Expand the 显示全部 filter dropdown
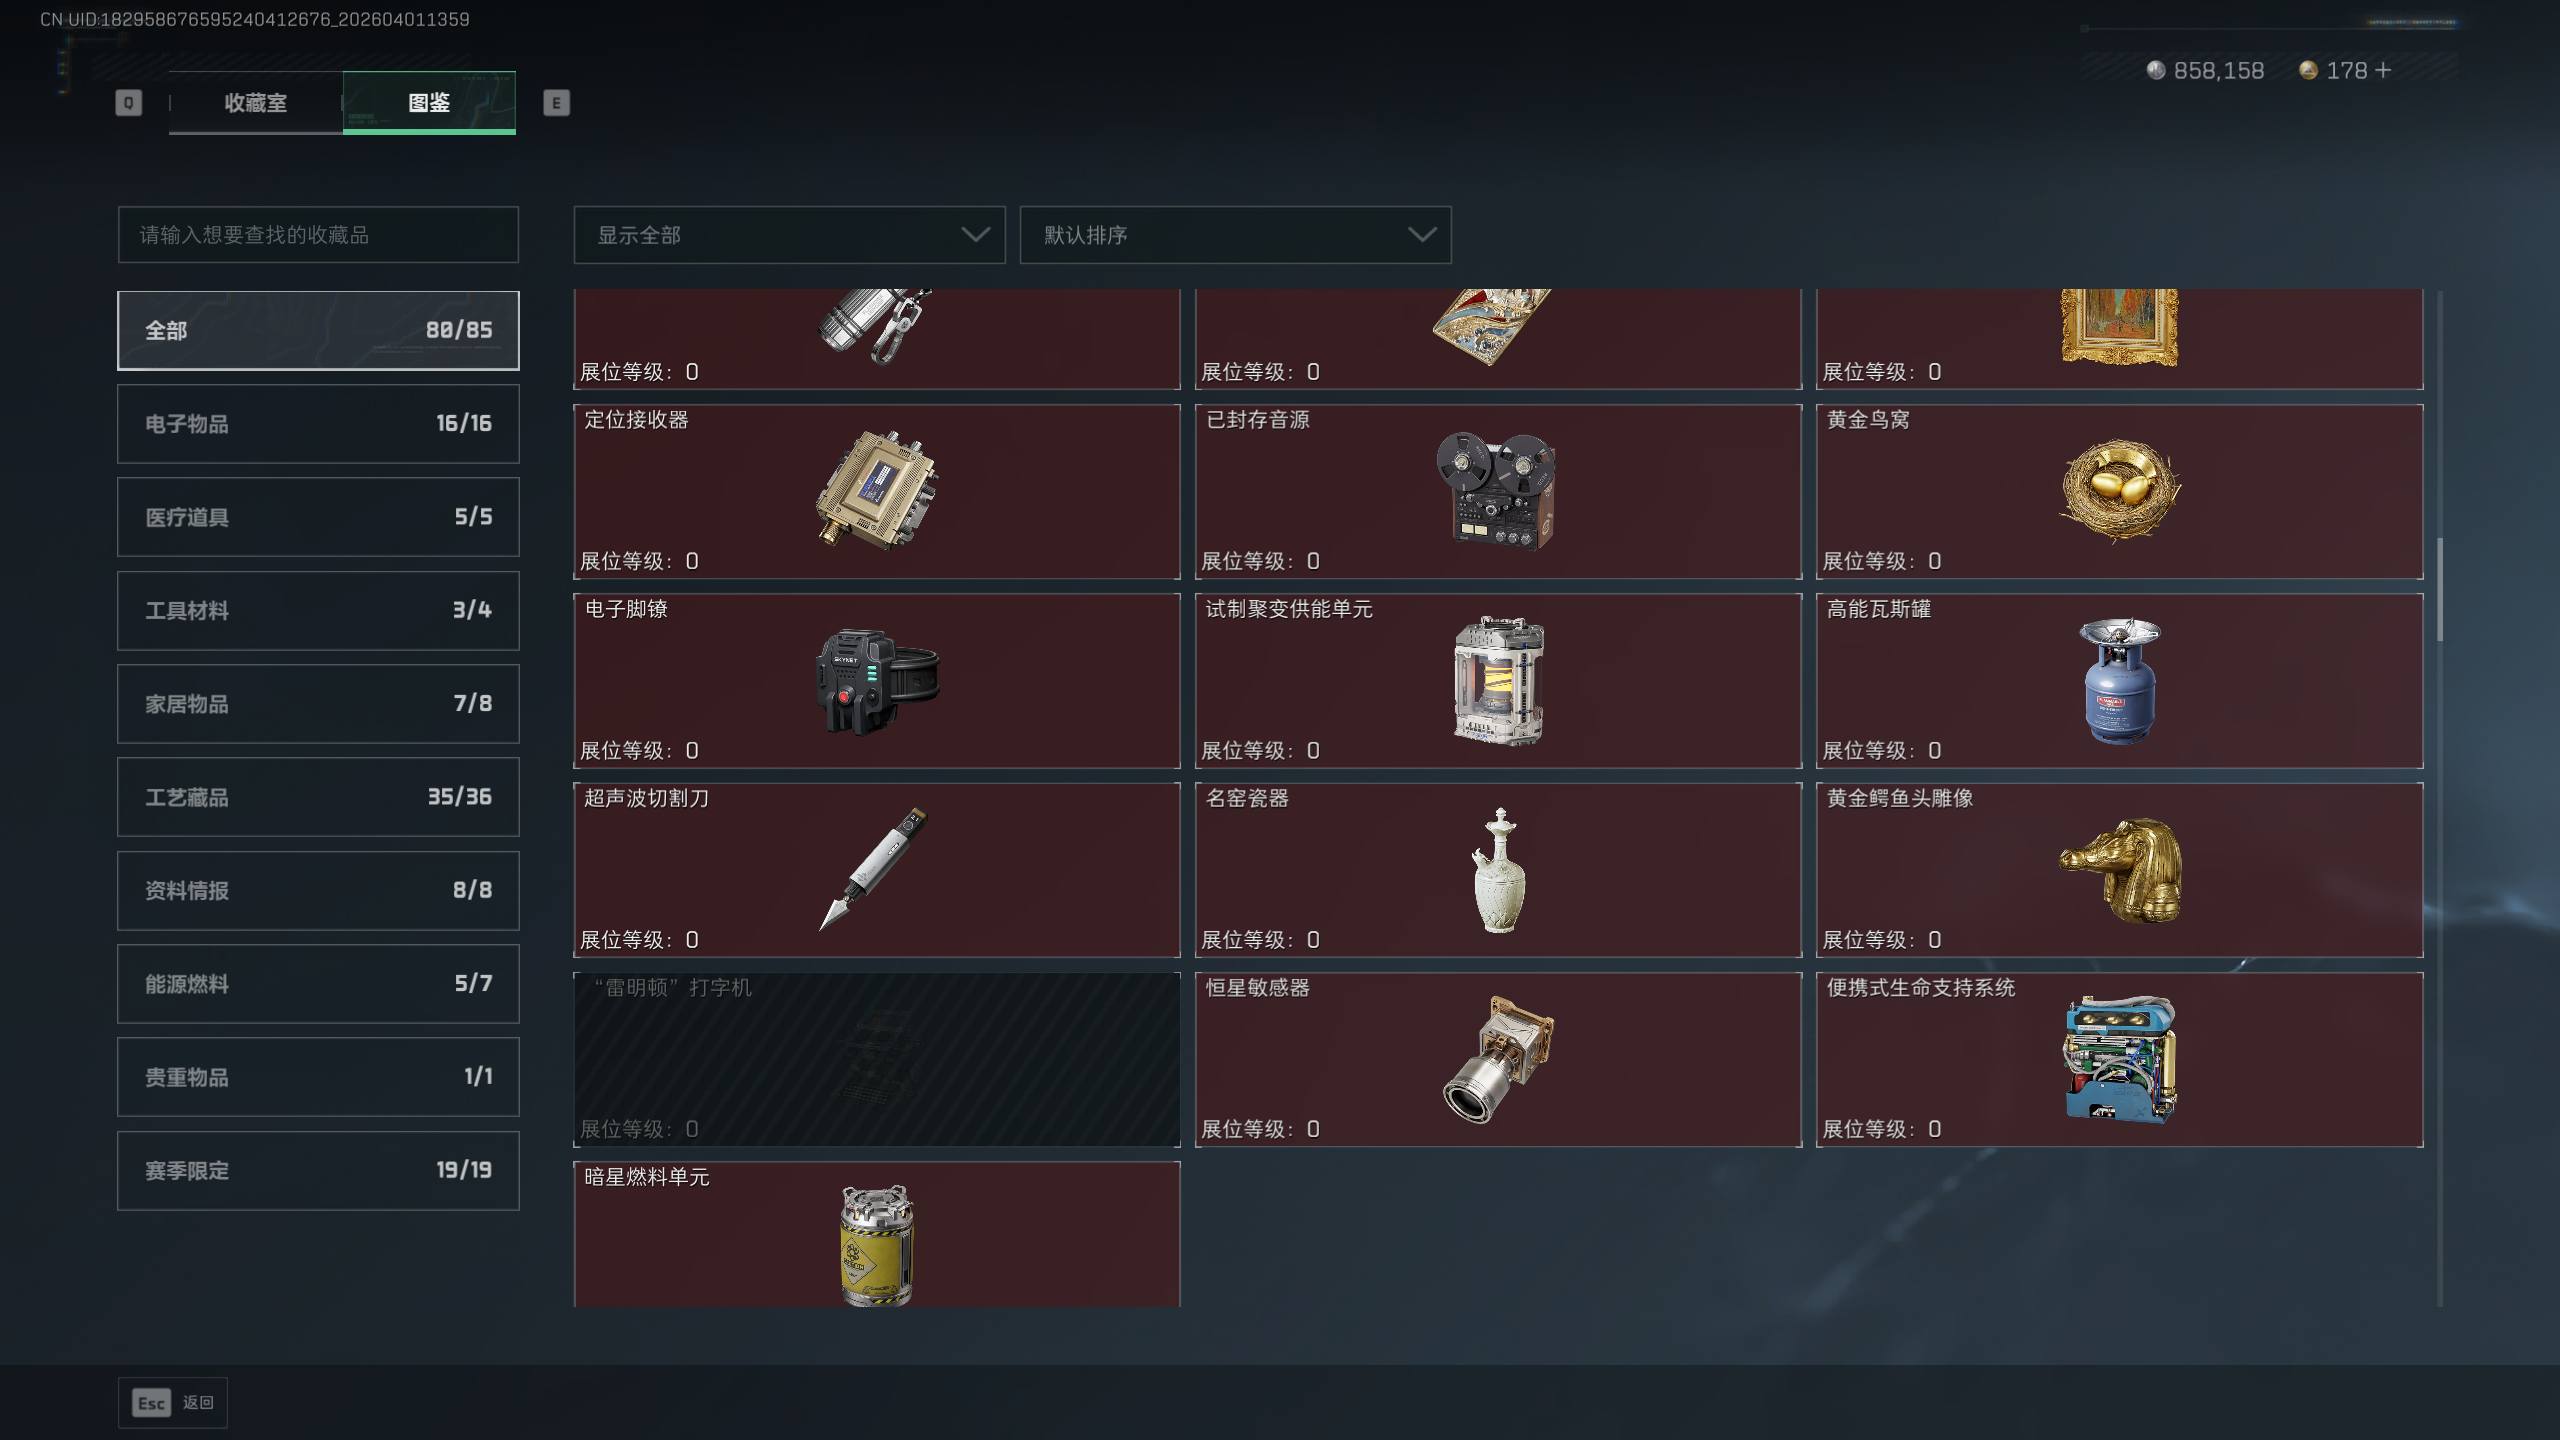This screenshot has width=2560, height=1440. coord(789,235)
